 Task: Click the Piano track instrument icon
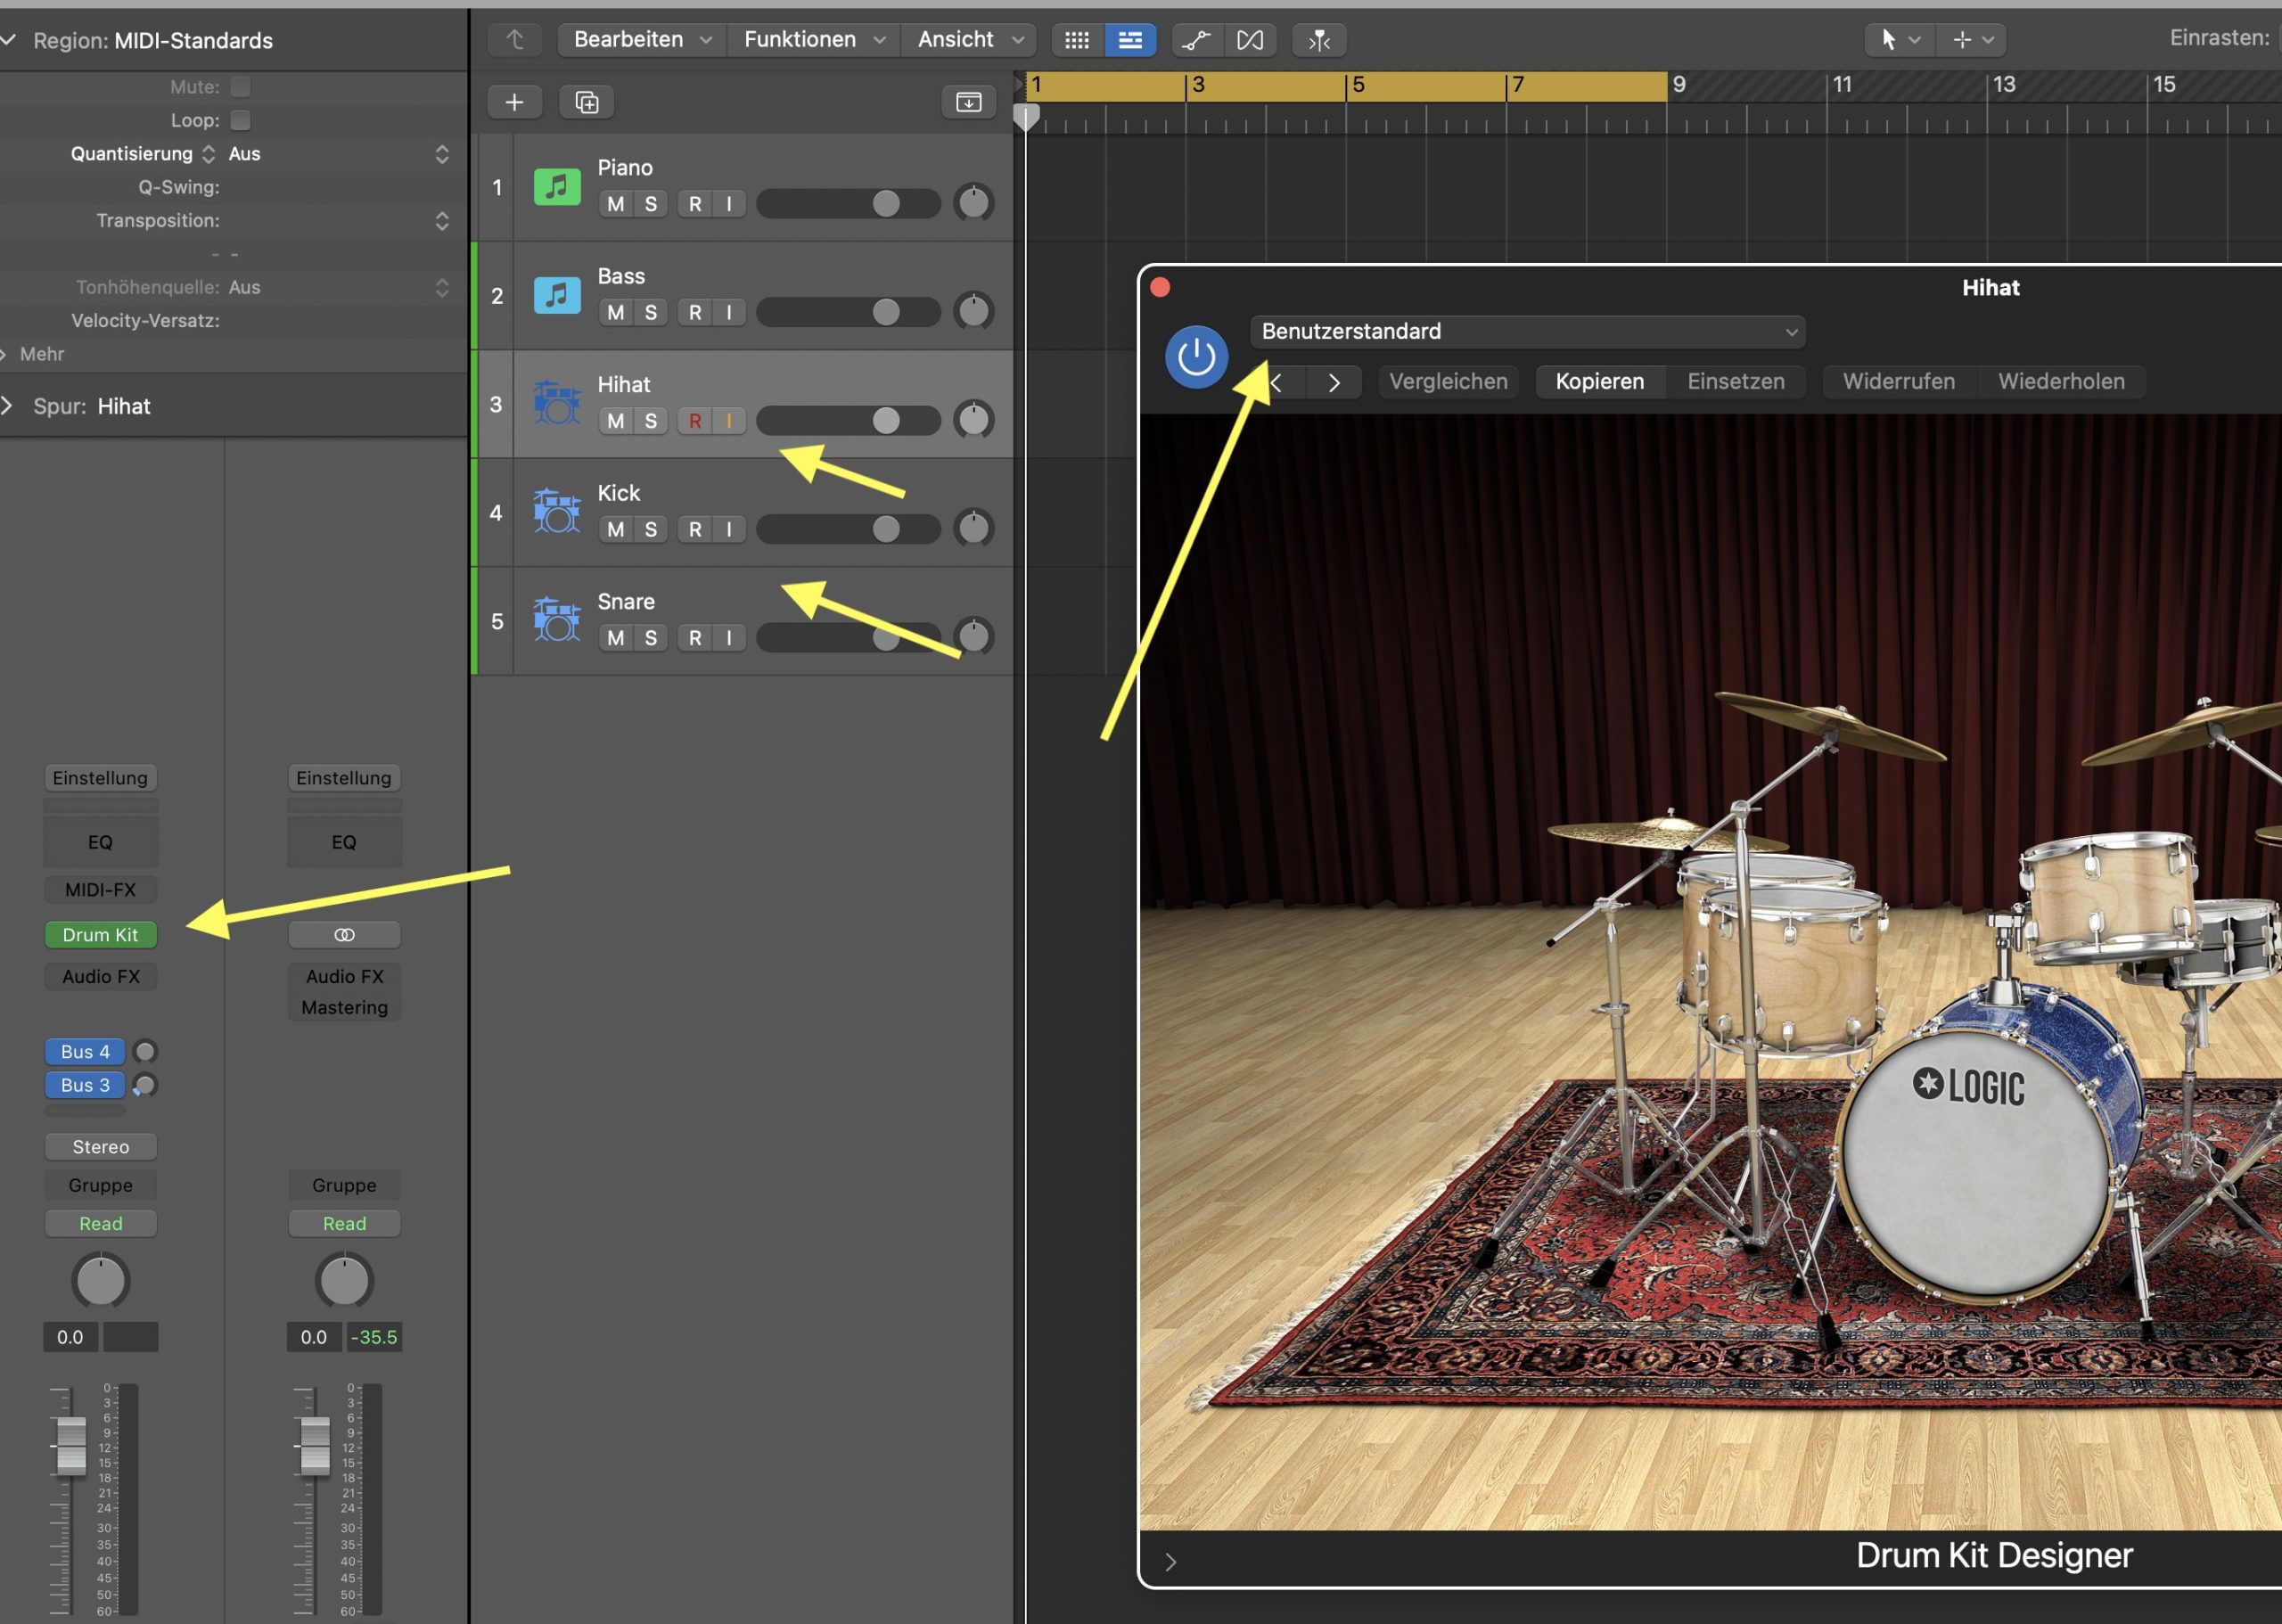[x=557, y=187]
